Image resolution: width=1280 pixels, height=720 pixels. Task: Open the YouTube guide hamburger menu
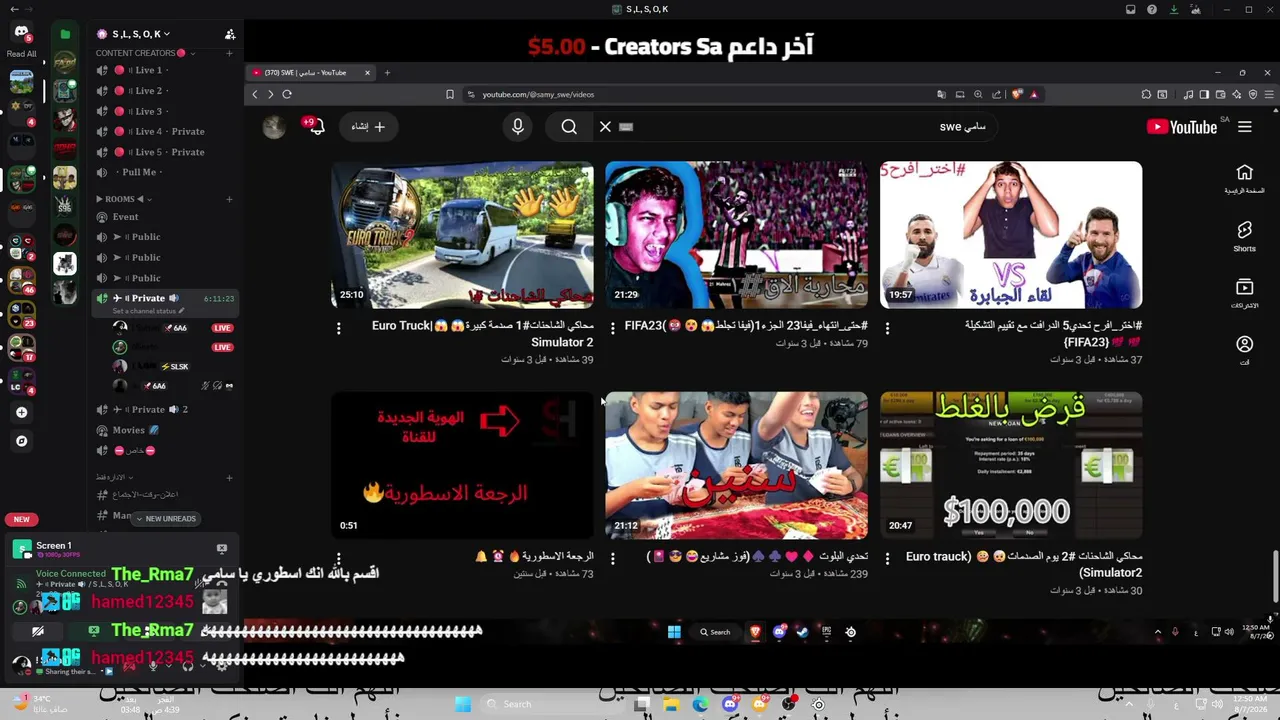click(1245, 127)
